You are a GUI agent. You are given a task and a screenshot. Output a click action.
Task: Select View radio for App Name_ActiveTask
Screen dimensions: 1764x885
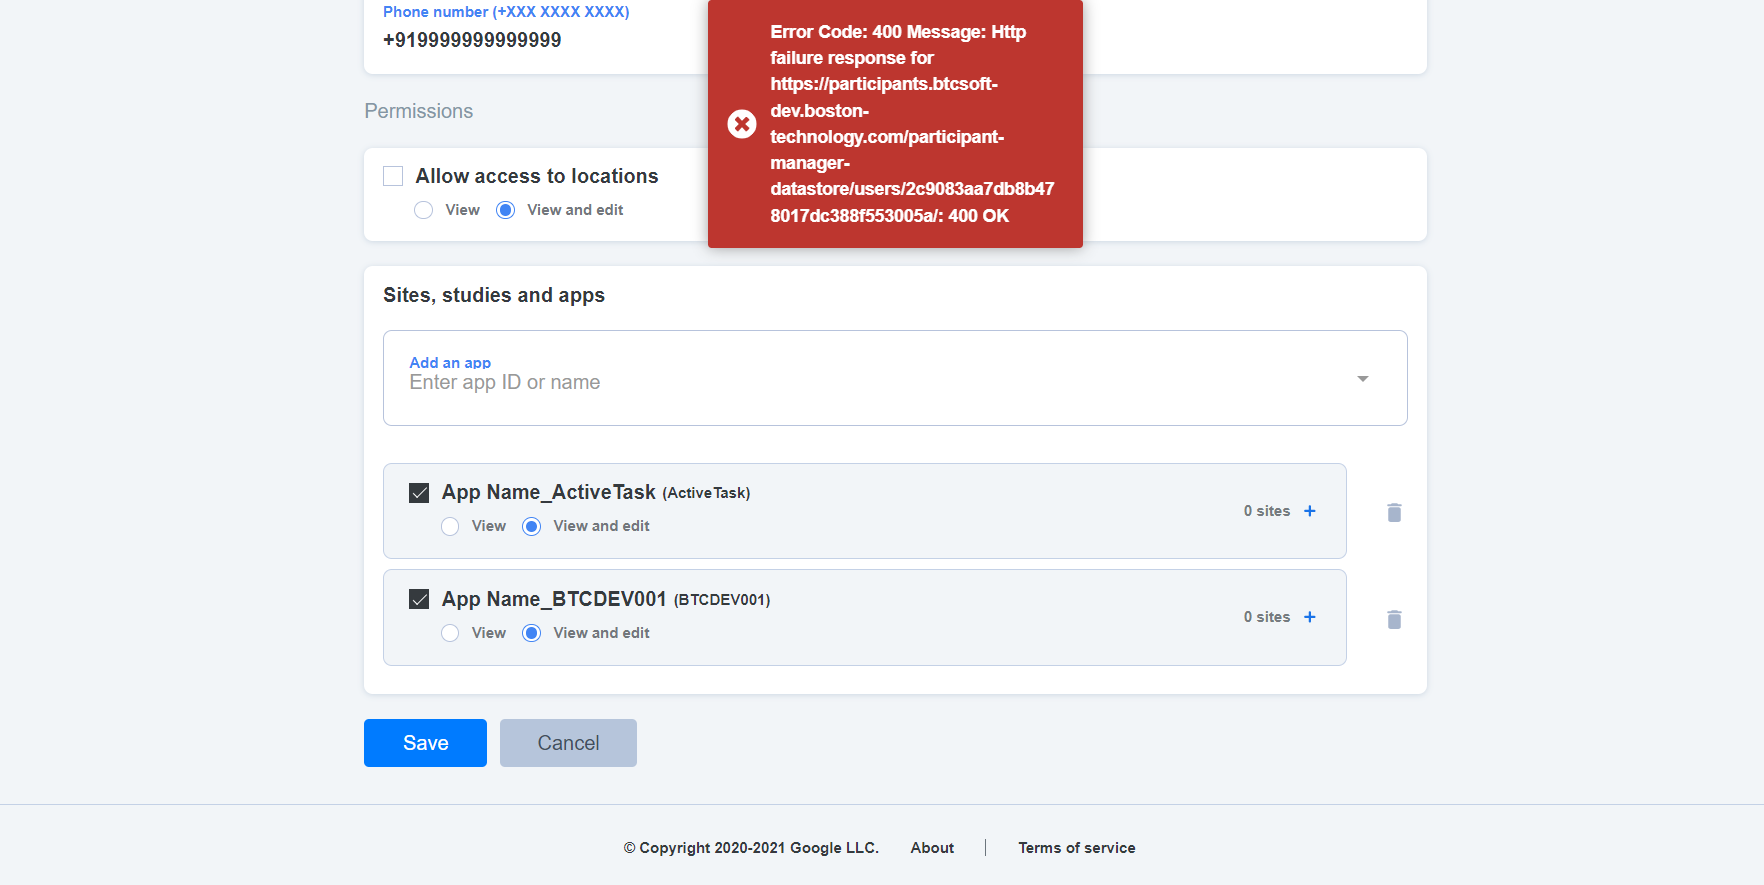pyautogui.click(x=450, y=526)
